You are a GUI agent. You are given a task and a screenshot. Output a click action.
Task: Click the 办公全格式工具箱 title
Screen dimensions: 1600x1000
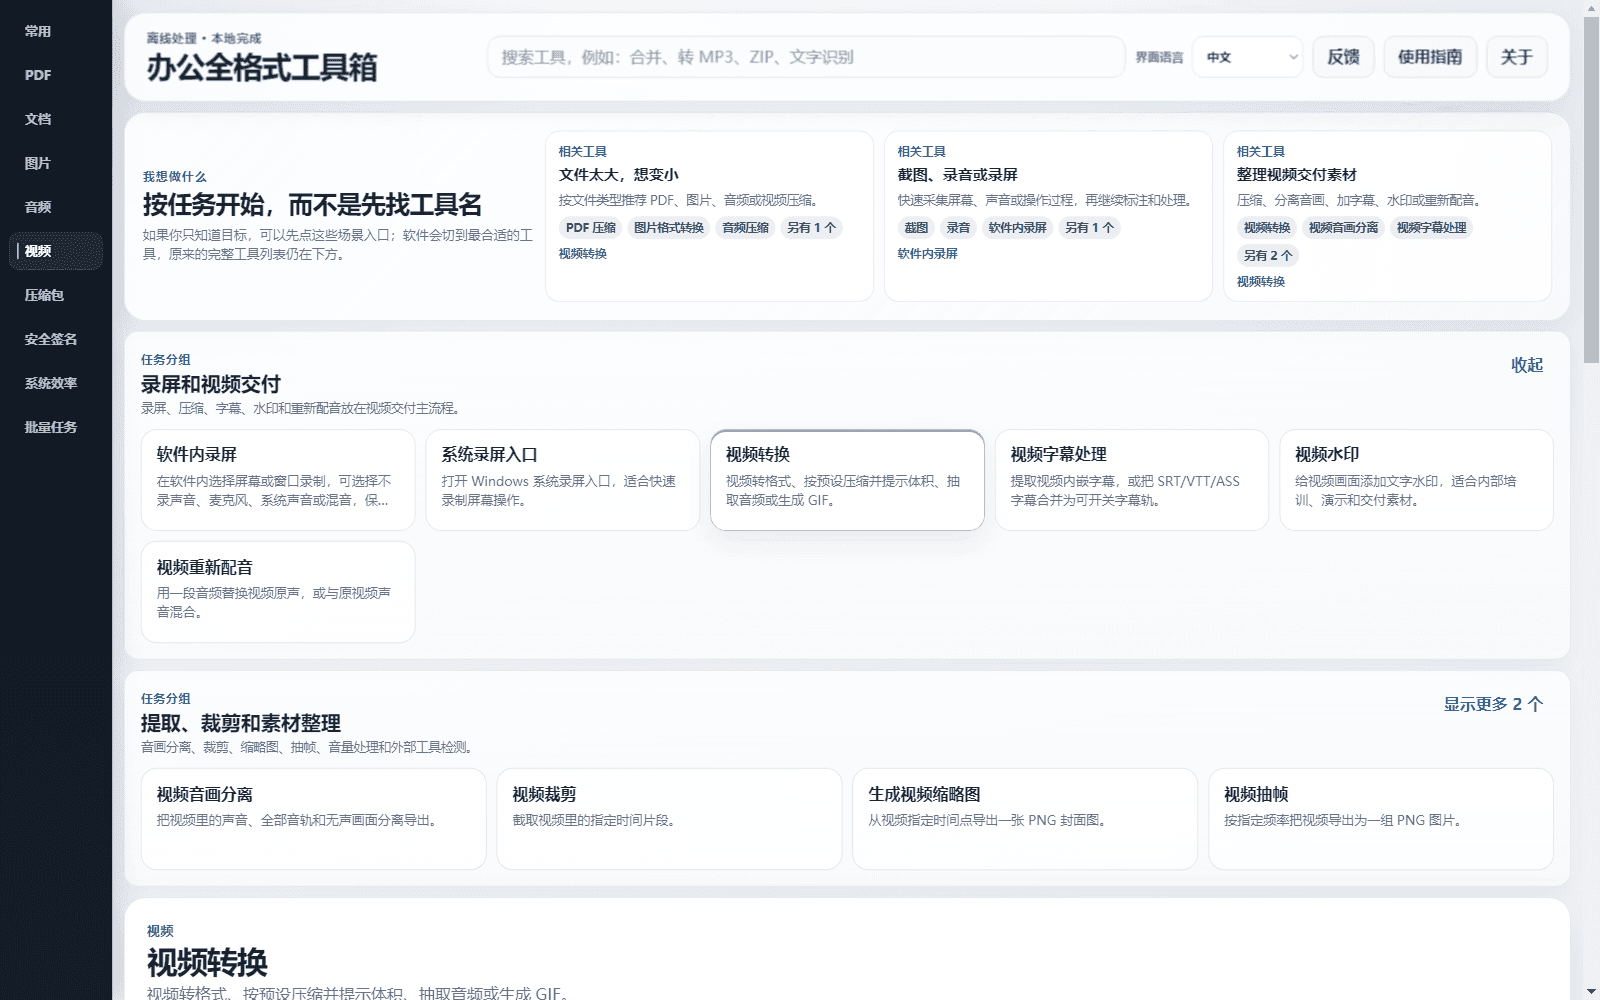(x=262, y=68)
